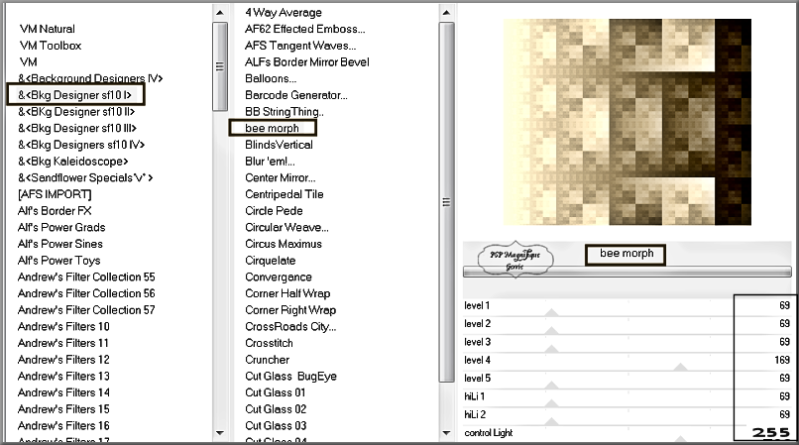Click the filter list scroll-down arrow
The image size is (799, 445).
coord(446,433)
